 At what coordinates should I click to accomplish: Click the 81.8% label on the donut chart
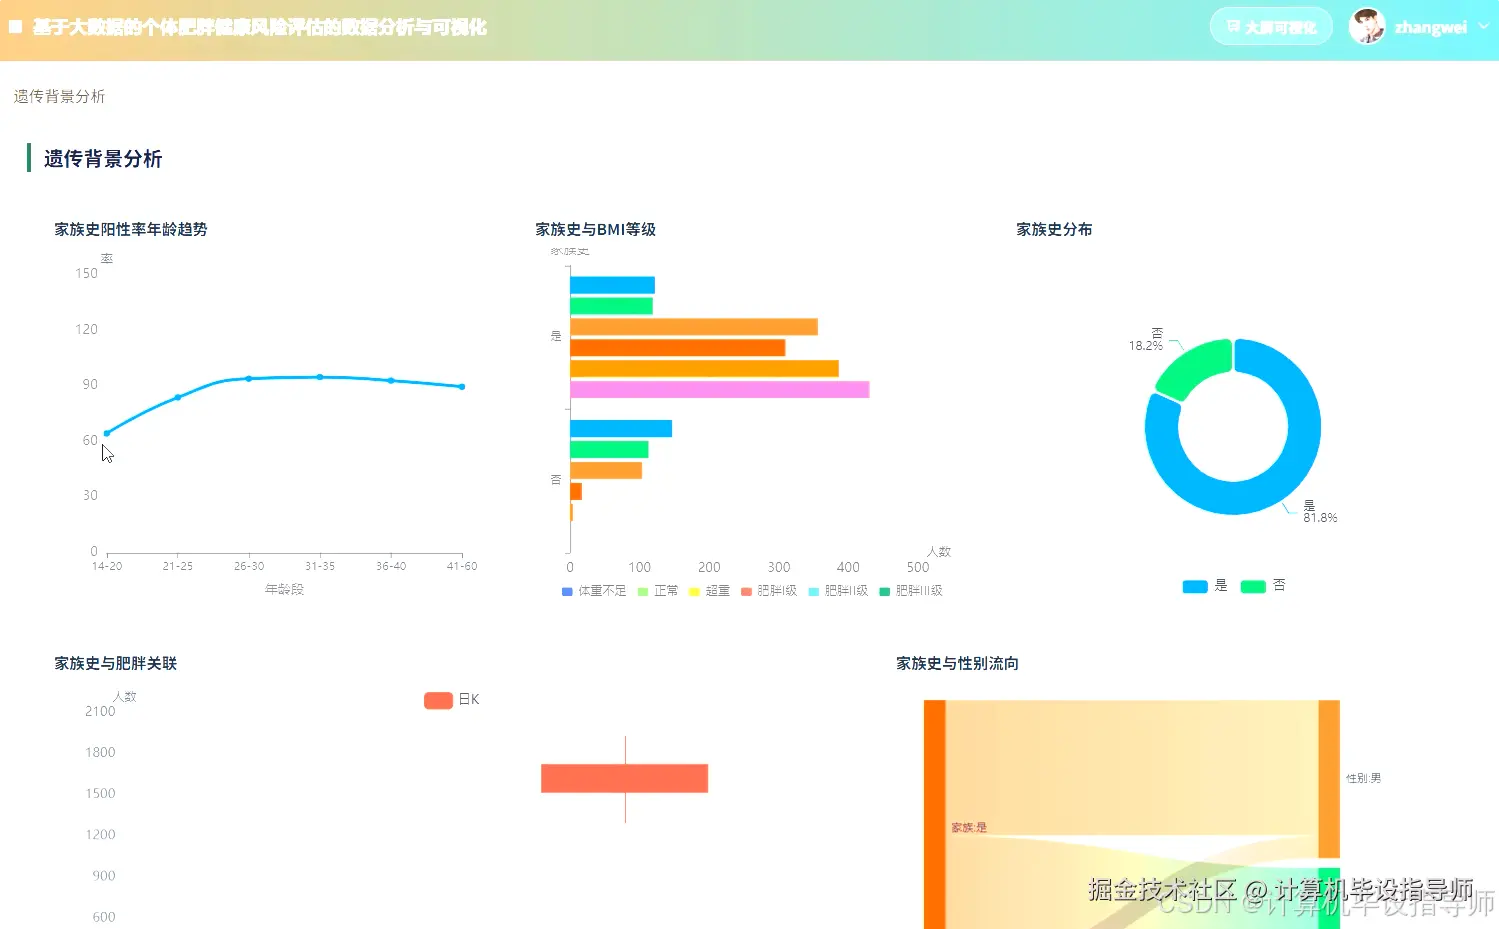(x=1320, y=518)
